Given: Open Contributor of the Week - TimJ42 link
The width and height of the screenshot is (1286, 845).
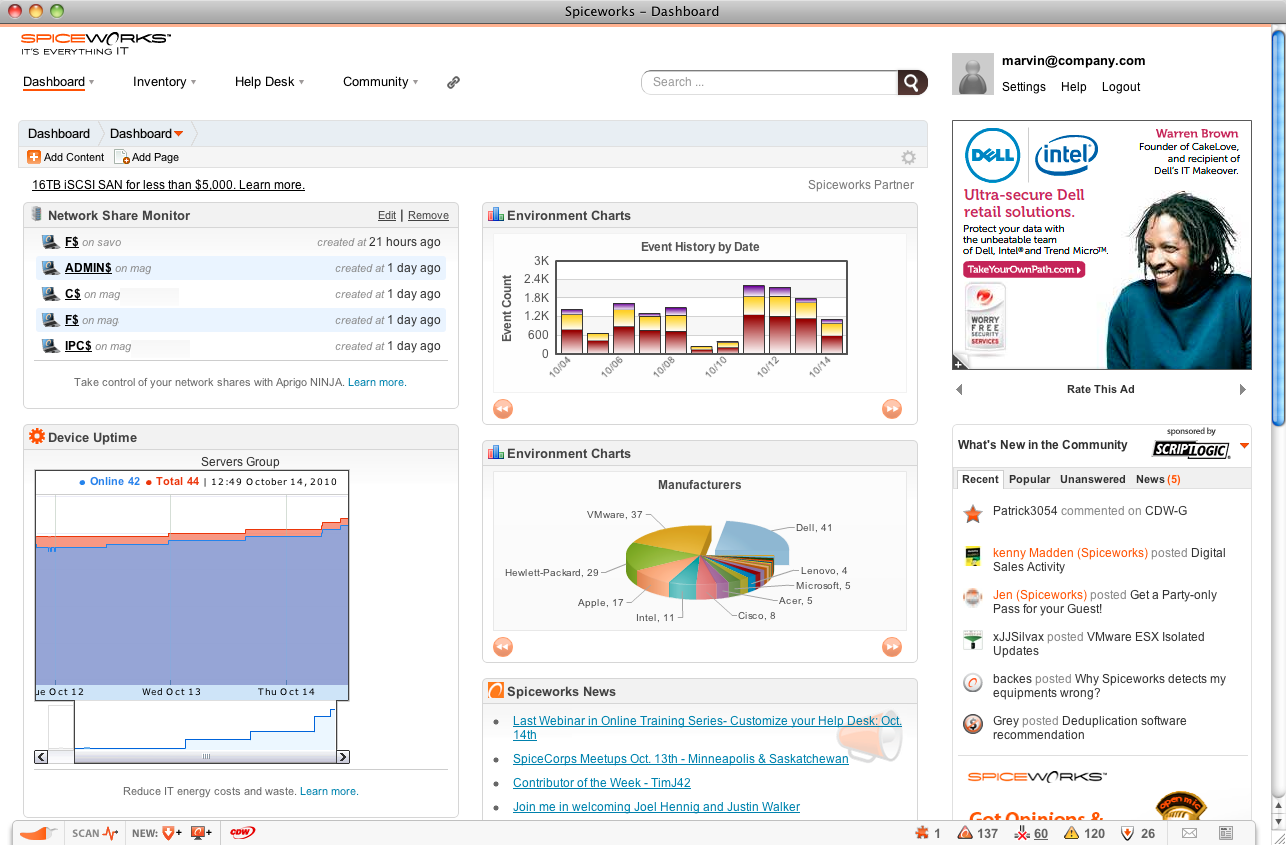Looking at the screenshot, I should coord(602,783).
